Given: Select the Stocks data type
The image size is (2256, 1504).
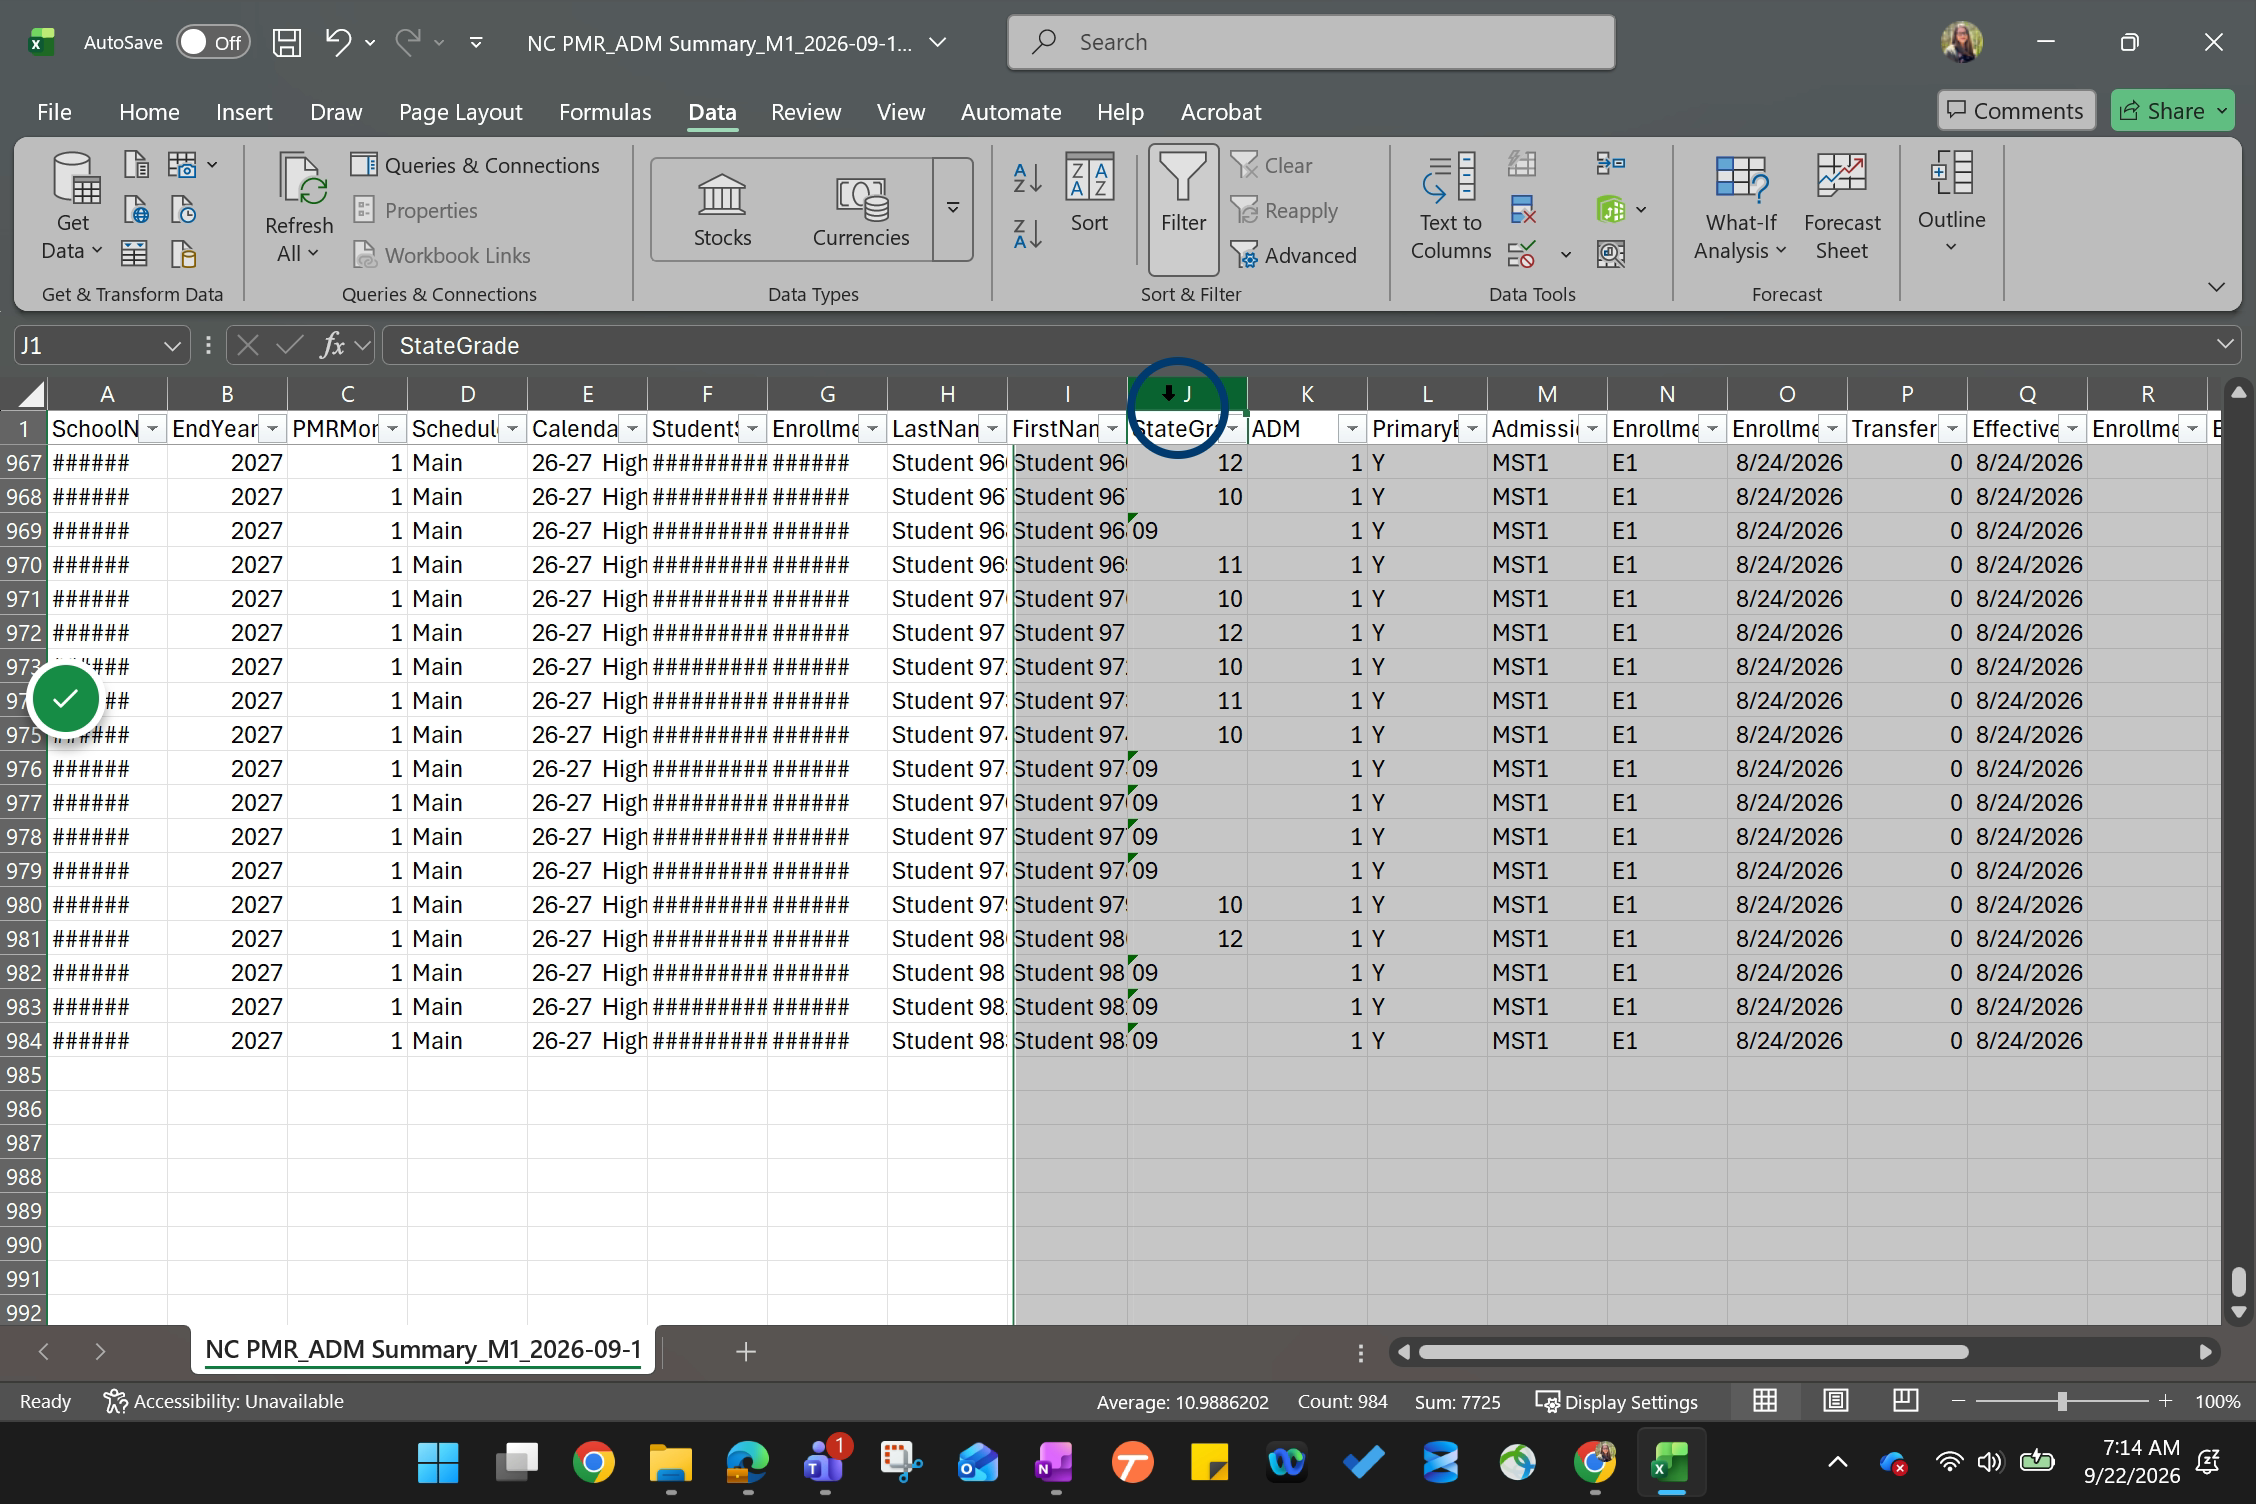Looking at the screenshot, I should coord(722,210).
